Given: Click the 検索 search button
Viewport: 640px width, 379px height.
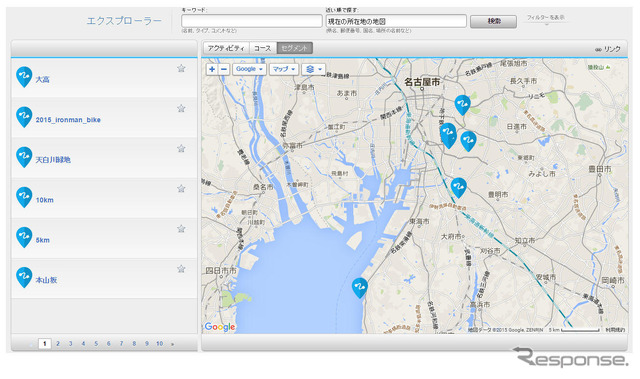Looking at the screenshot, I should click(493, 21).
